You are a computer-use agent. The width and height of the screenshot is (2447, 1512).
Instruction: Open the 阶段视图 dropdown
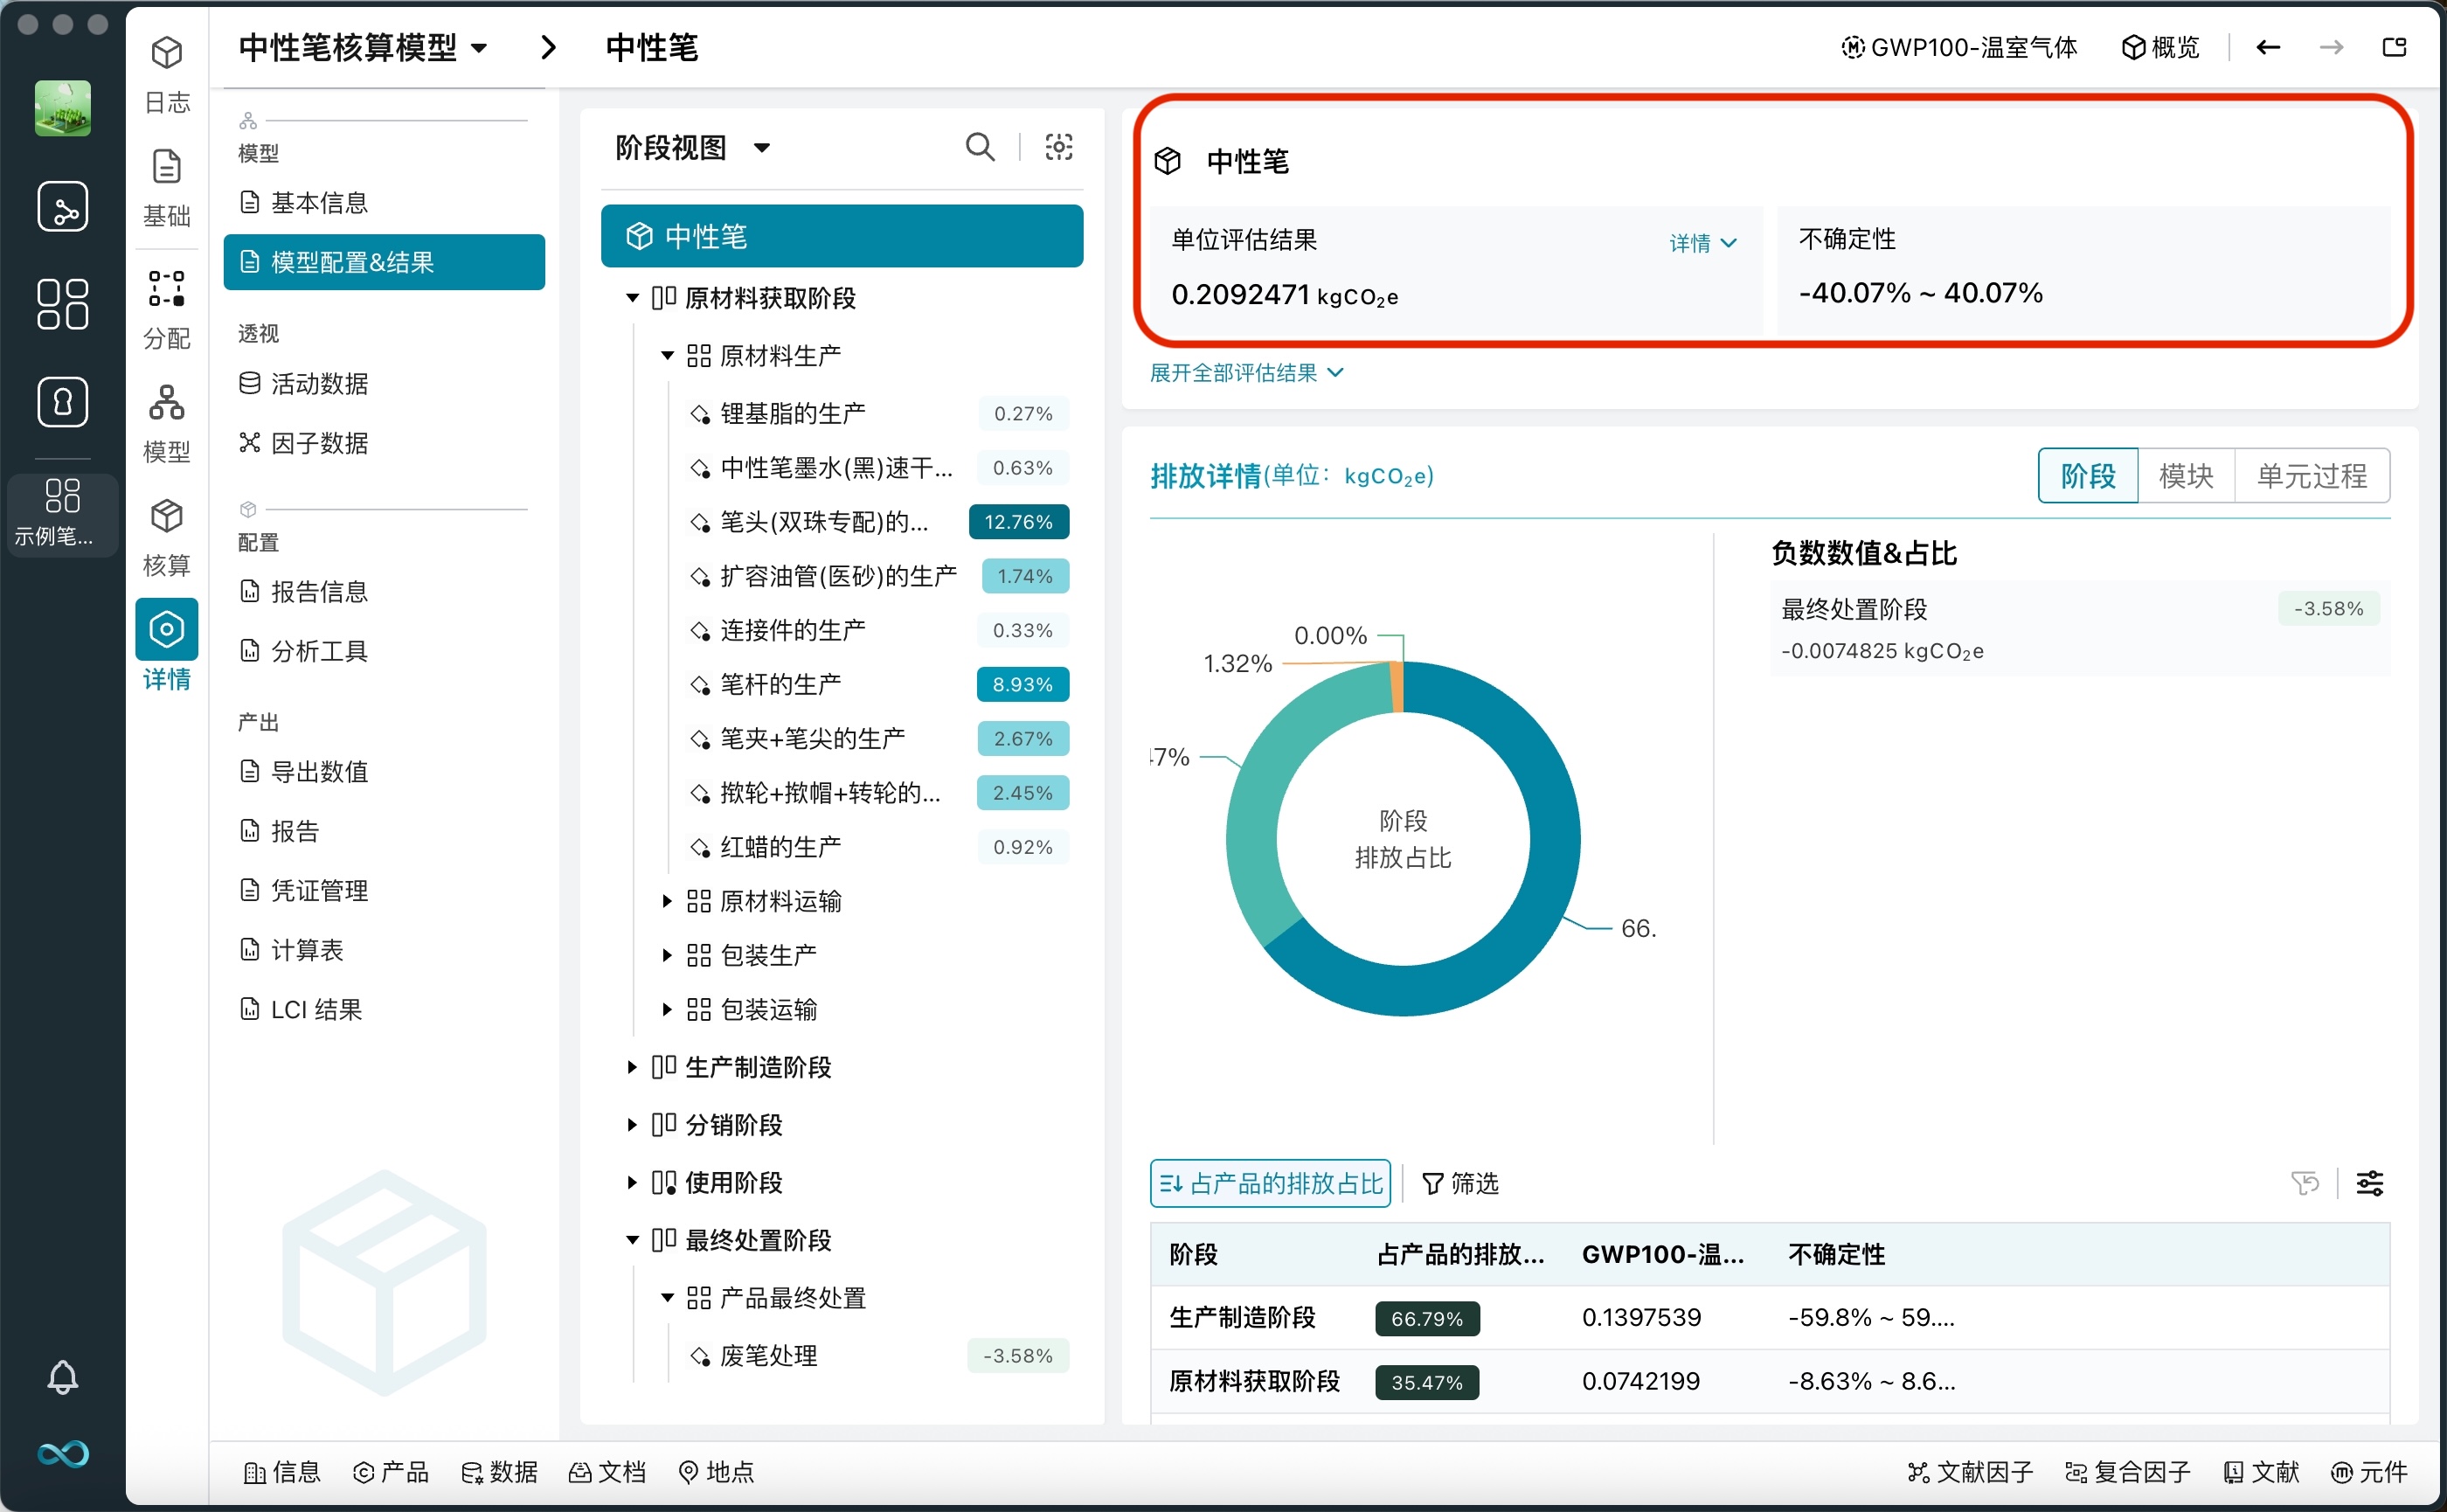tap(691, 146)
